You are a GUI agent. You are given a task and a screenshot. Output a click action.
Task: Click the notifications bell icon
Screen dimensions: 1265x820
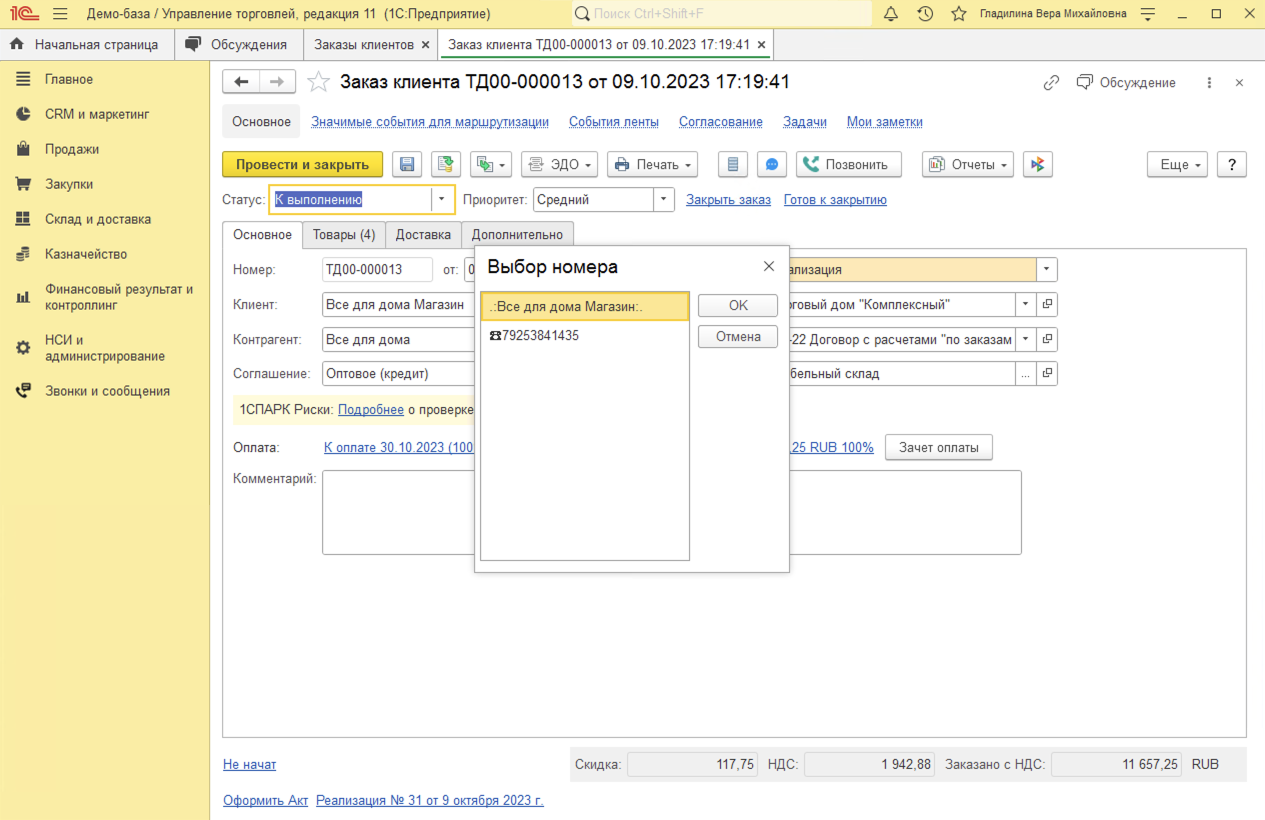tap(891, 14)
